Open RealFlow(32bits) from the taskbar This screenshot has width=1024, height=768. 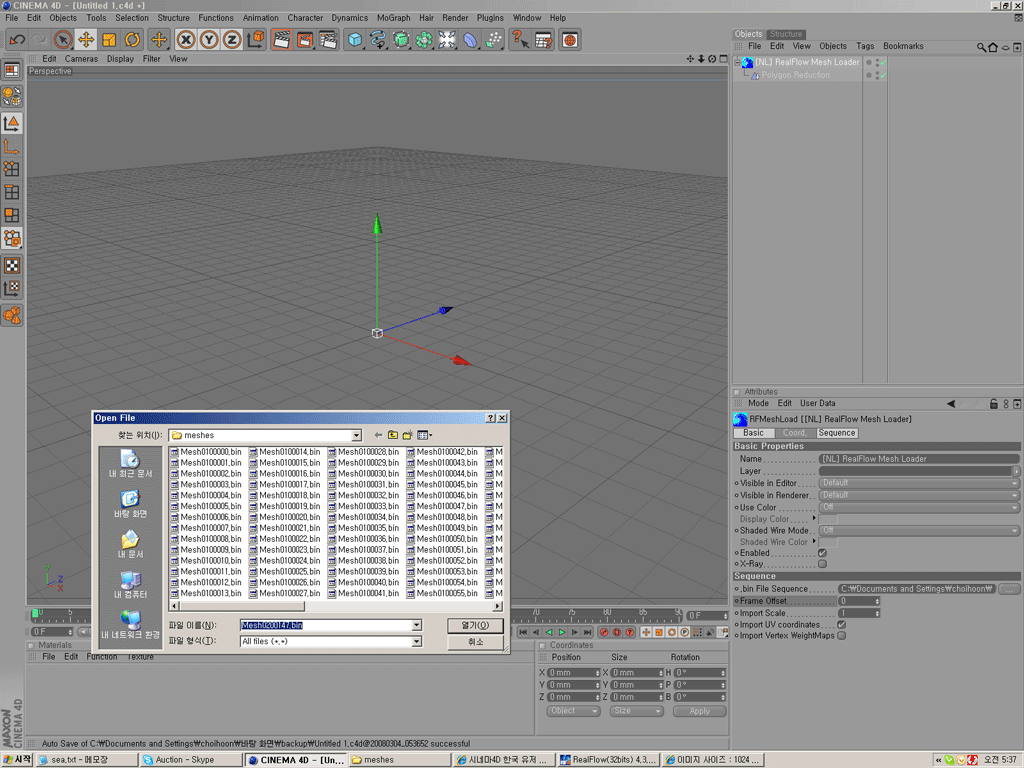608,760
